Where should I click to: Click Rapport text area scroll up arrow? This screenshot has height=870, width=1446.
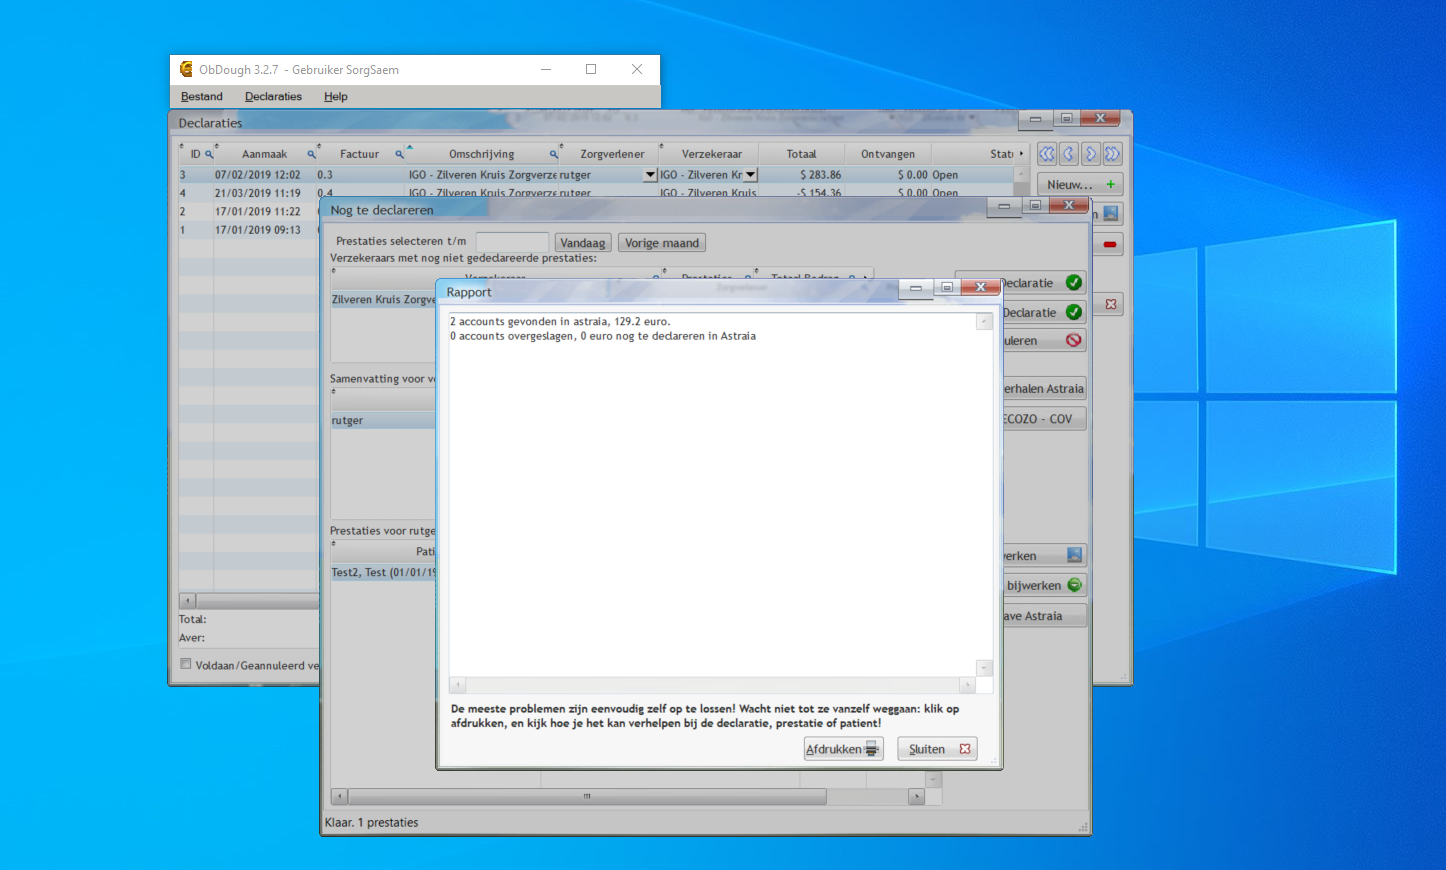(984, 322)
